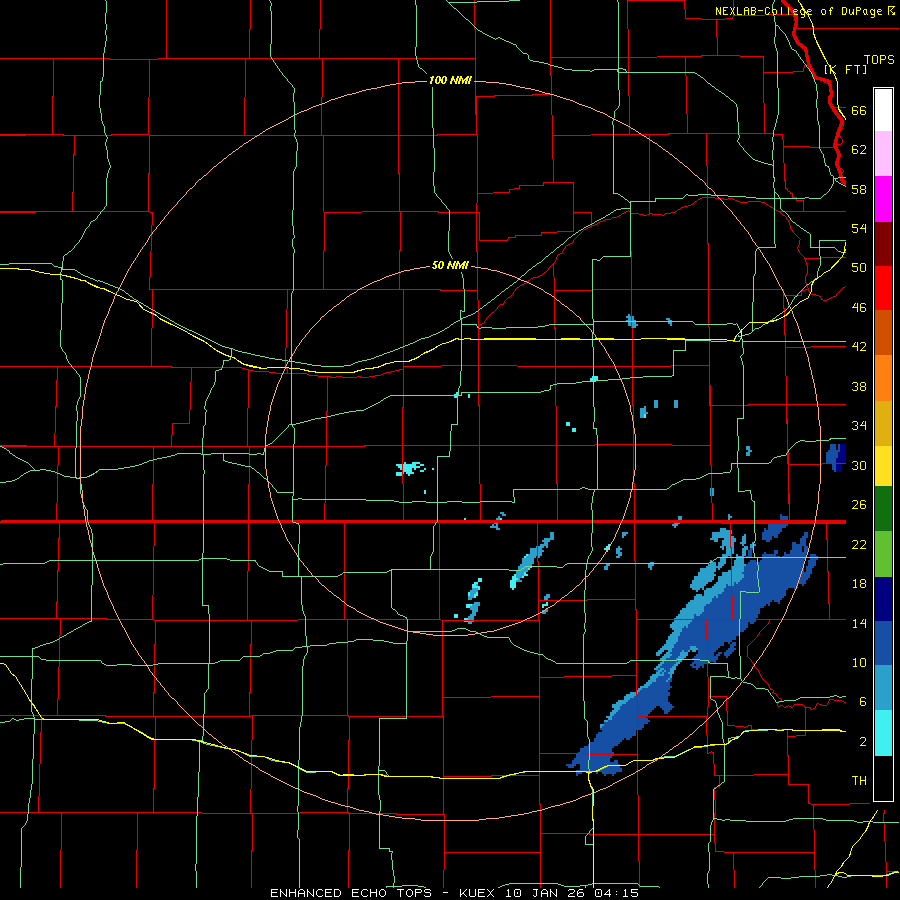
Task: Click the '30' legend value
Action: point(859,465)
